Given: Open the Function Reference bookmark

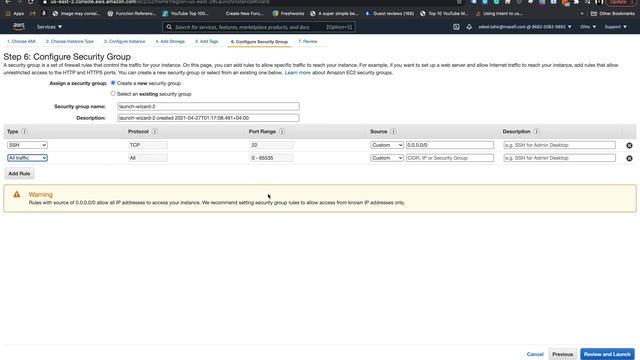Looking at the screenshot, I should tap(132, 13).
